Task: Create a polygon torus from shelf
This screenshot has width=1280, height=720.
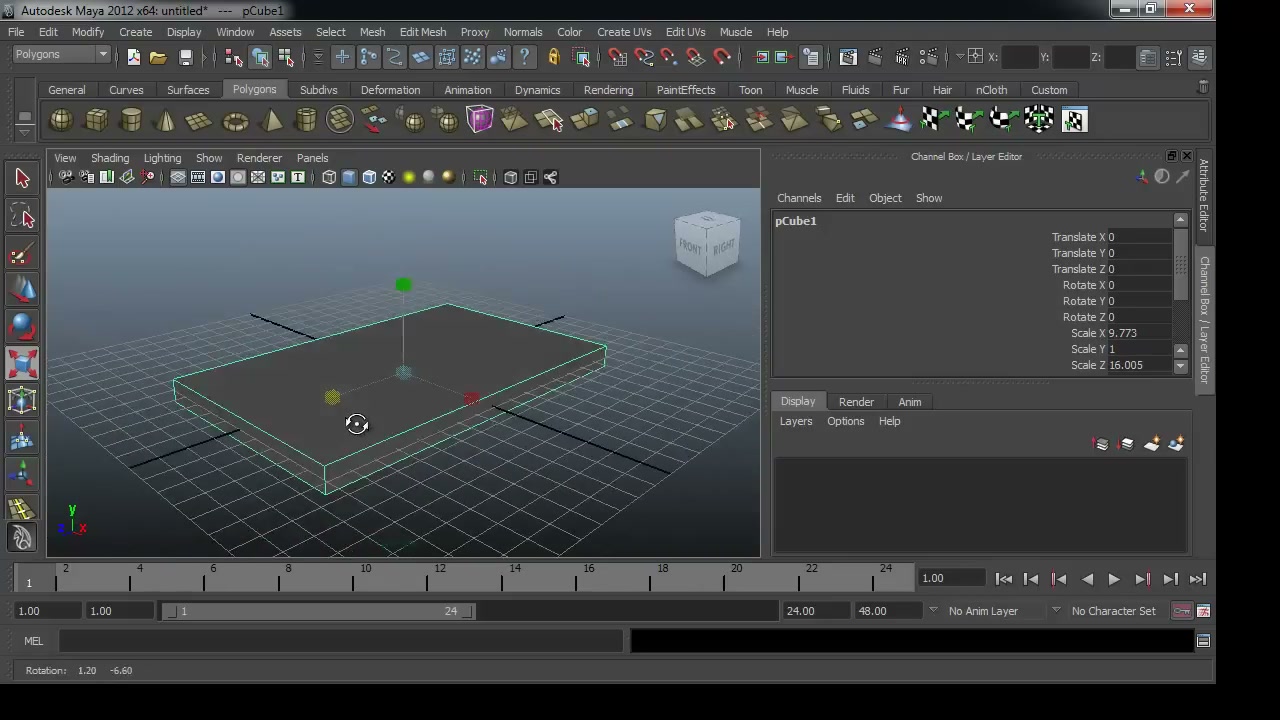Action: 235,120
